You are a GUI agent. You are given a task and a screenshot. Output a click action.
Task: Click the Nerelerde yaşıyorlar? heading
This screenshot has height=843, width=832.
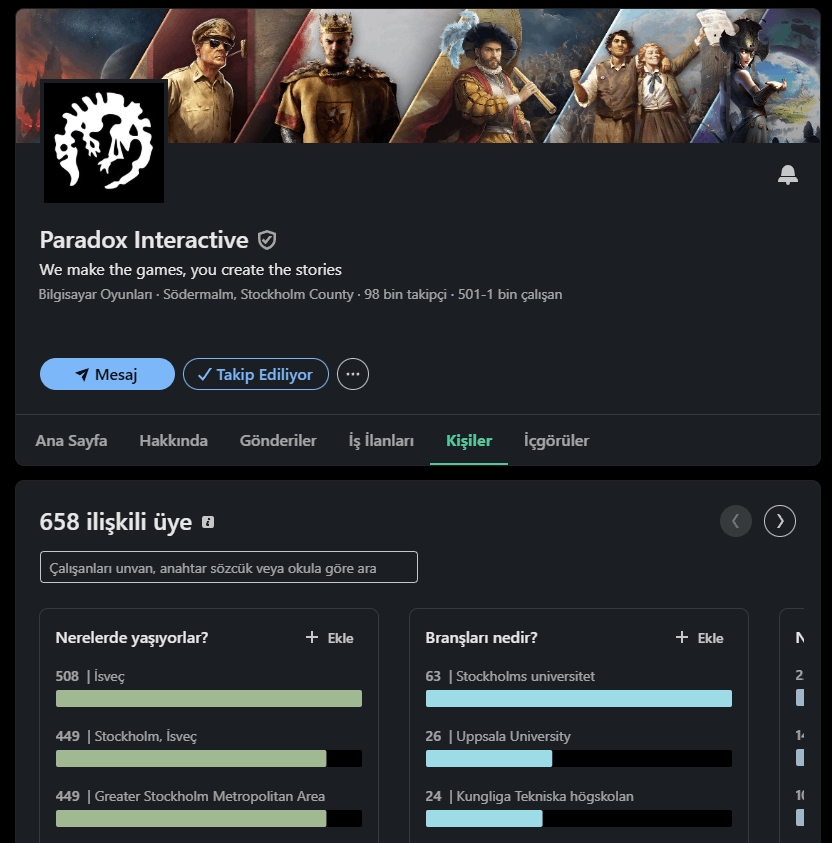click(x=132, y=638)
